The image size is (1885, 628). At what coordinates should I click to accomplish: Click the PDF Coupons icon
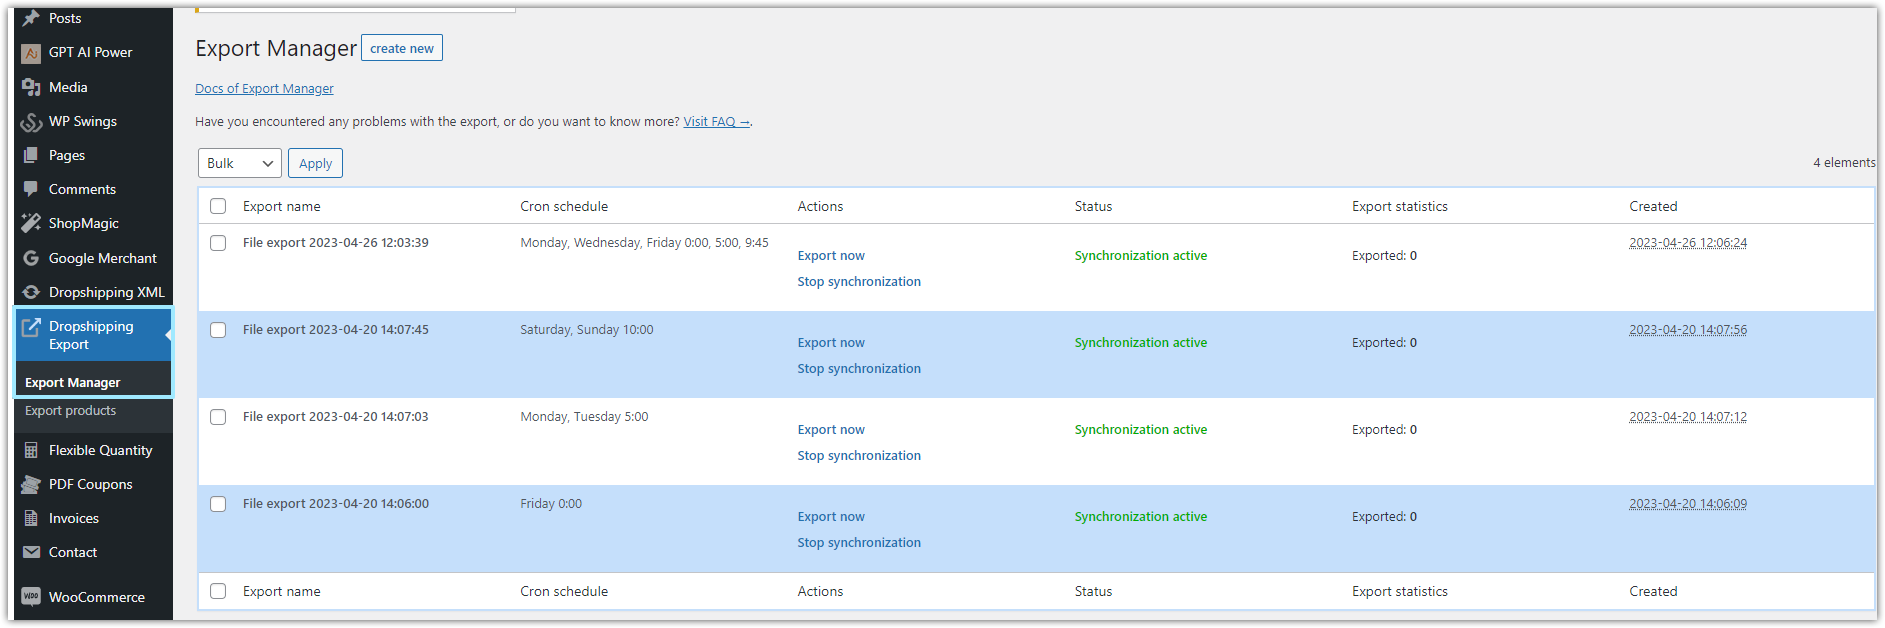click(31, 484)
